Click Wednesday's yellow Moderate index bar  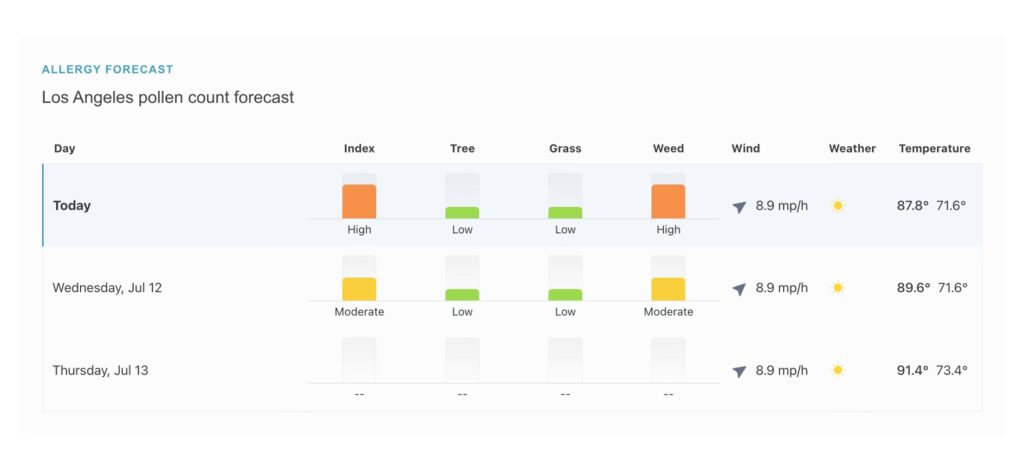click(359, 289)
